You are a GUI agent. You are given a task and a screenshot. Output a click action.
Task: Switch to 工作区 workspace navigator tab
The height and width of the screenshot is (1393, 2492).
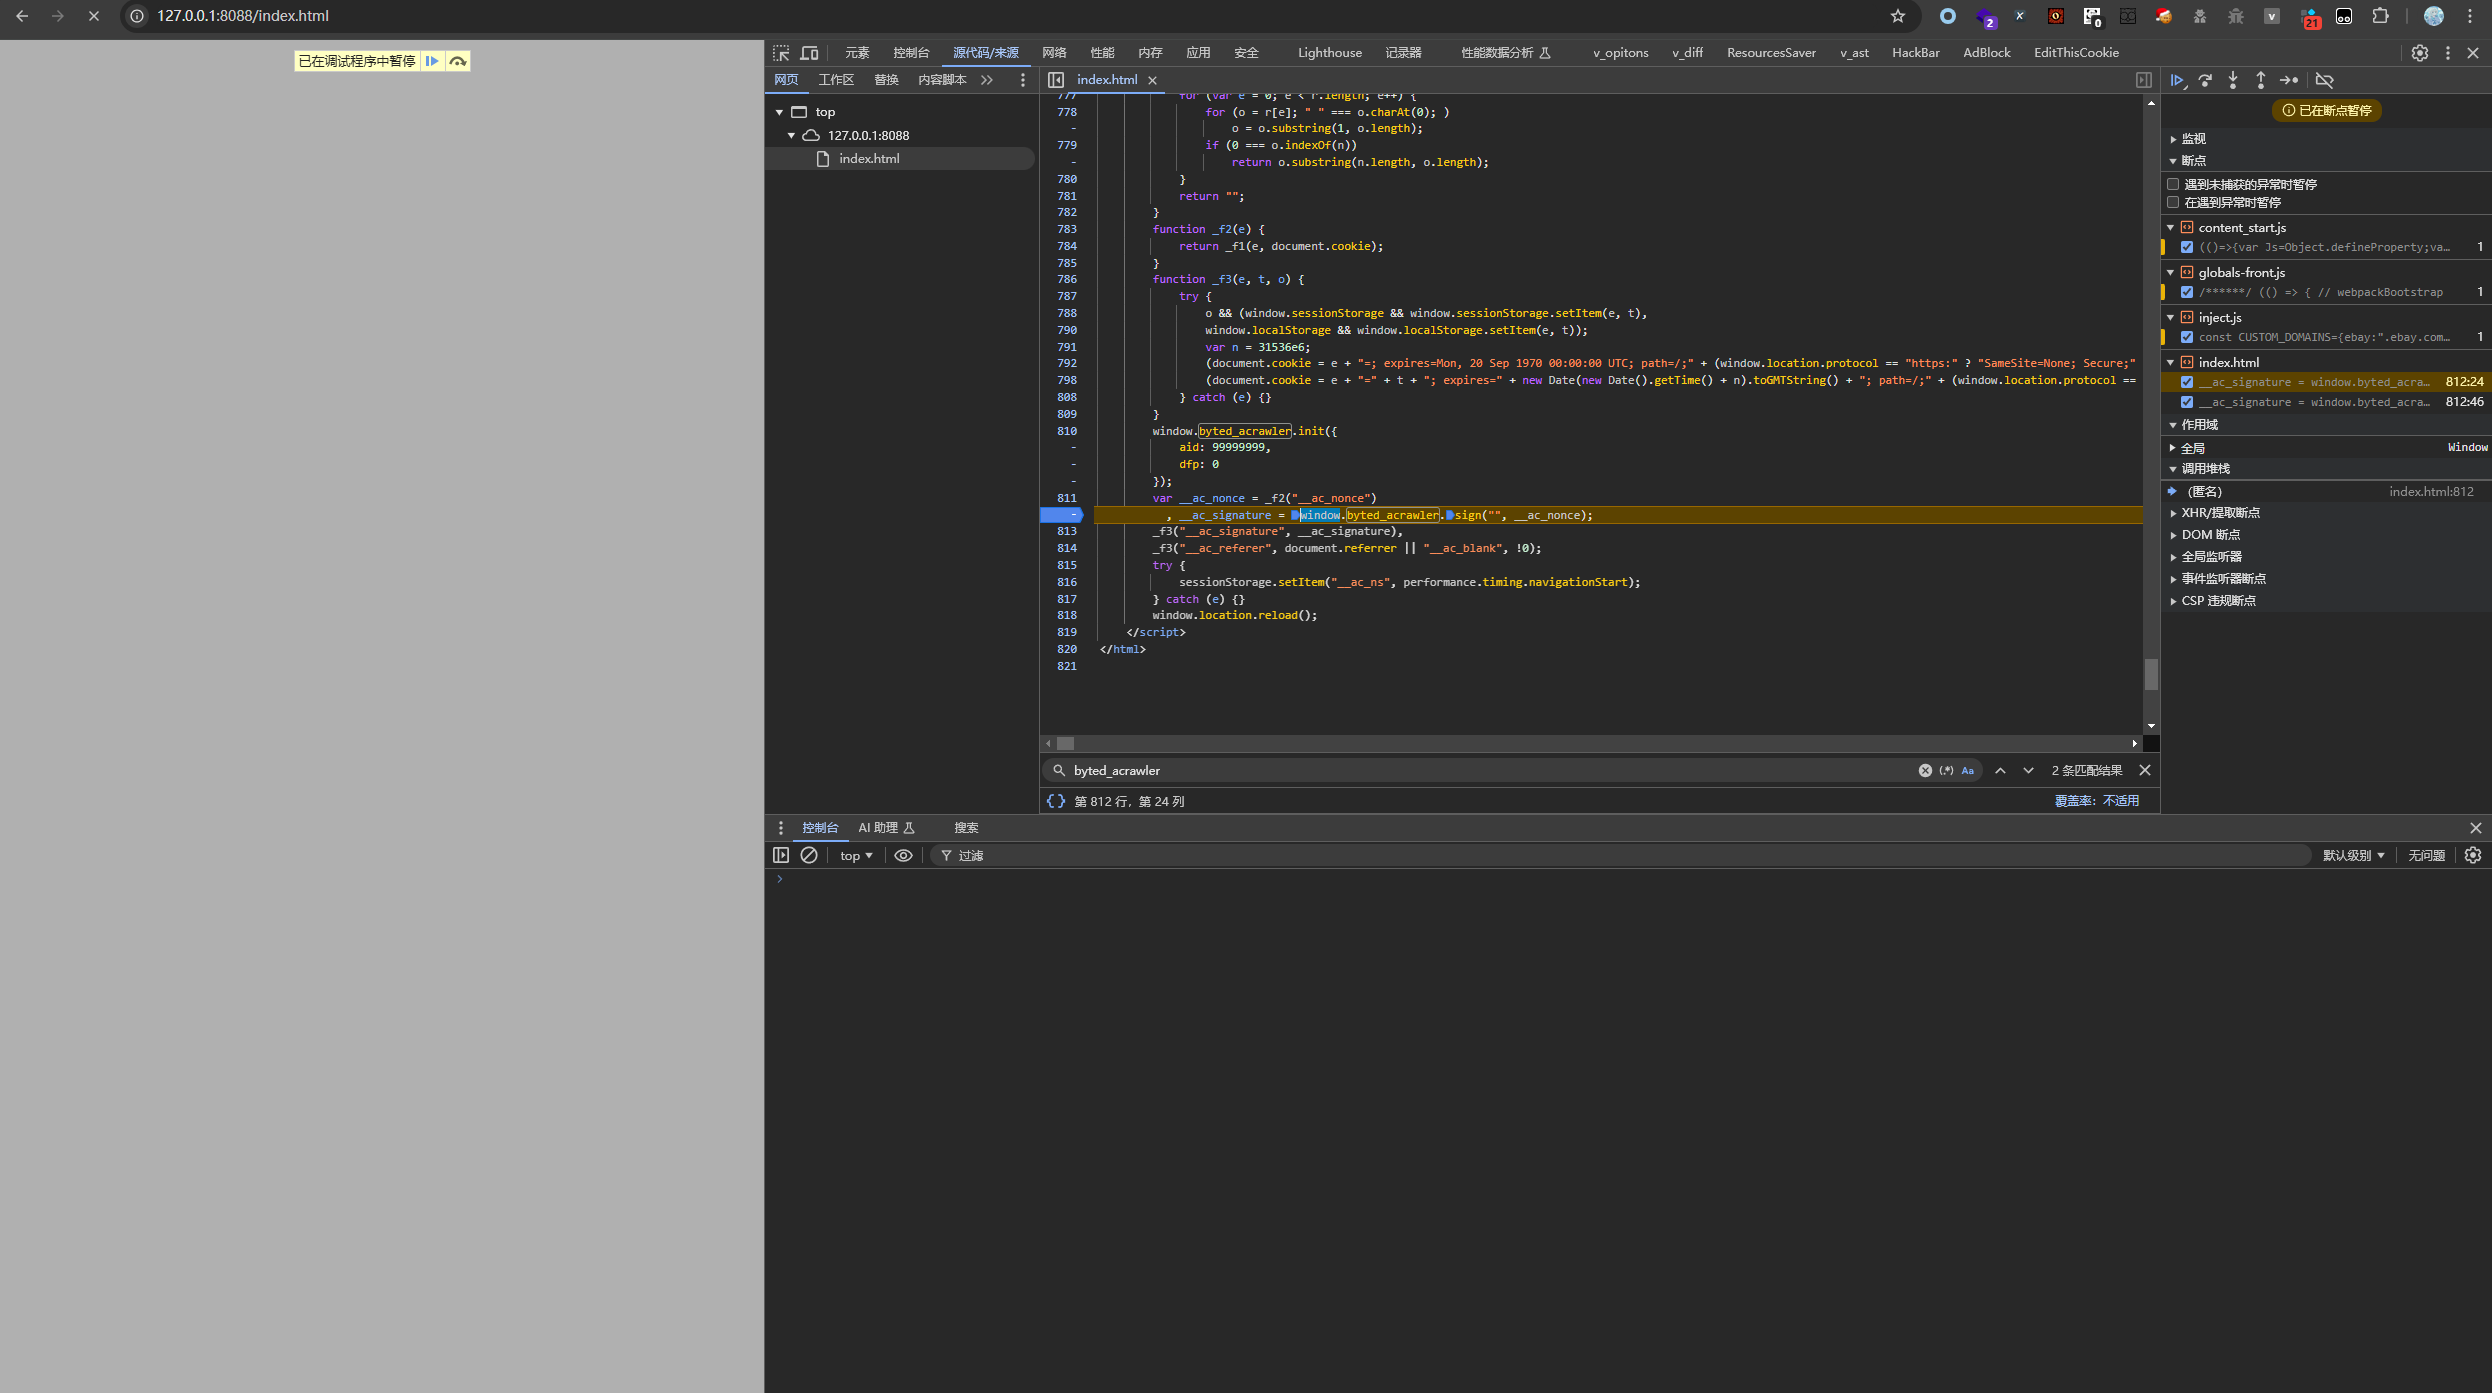click(x=836, y=80)
